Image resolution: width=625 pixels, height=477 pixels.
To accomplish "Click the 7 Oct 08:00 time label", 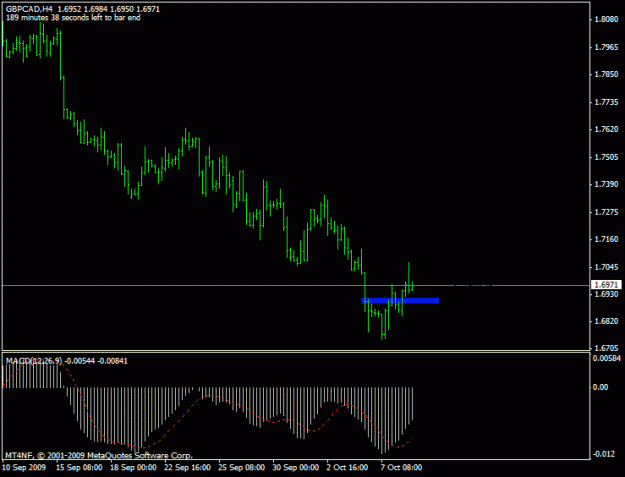I will [401, 467].
